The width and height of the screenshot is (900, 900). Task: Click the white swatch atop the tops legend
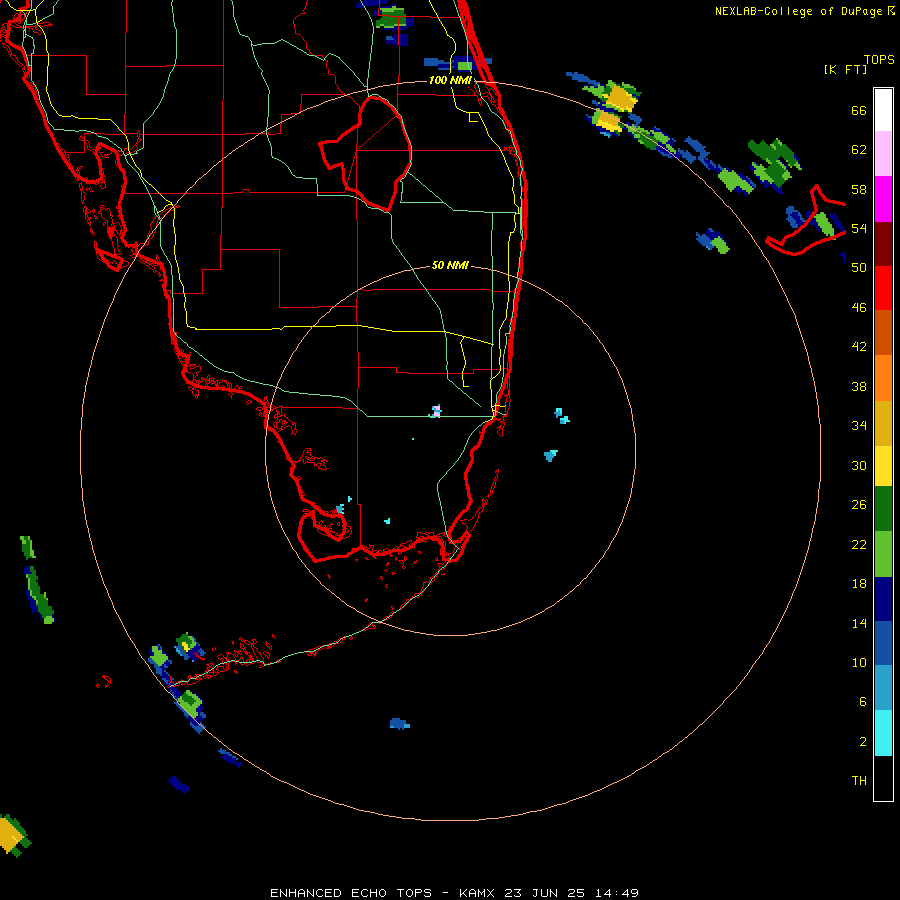[x=883, y=110]
